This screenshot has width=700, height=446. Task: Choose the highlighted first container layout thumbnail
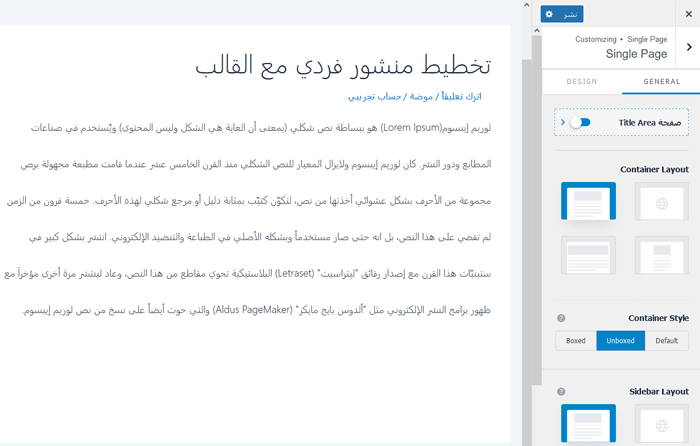coord(587,202)
